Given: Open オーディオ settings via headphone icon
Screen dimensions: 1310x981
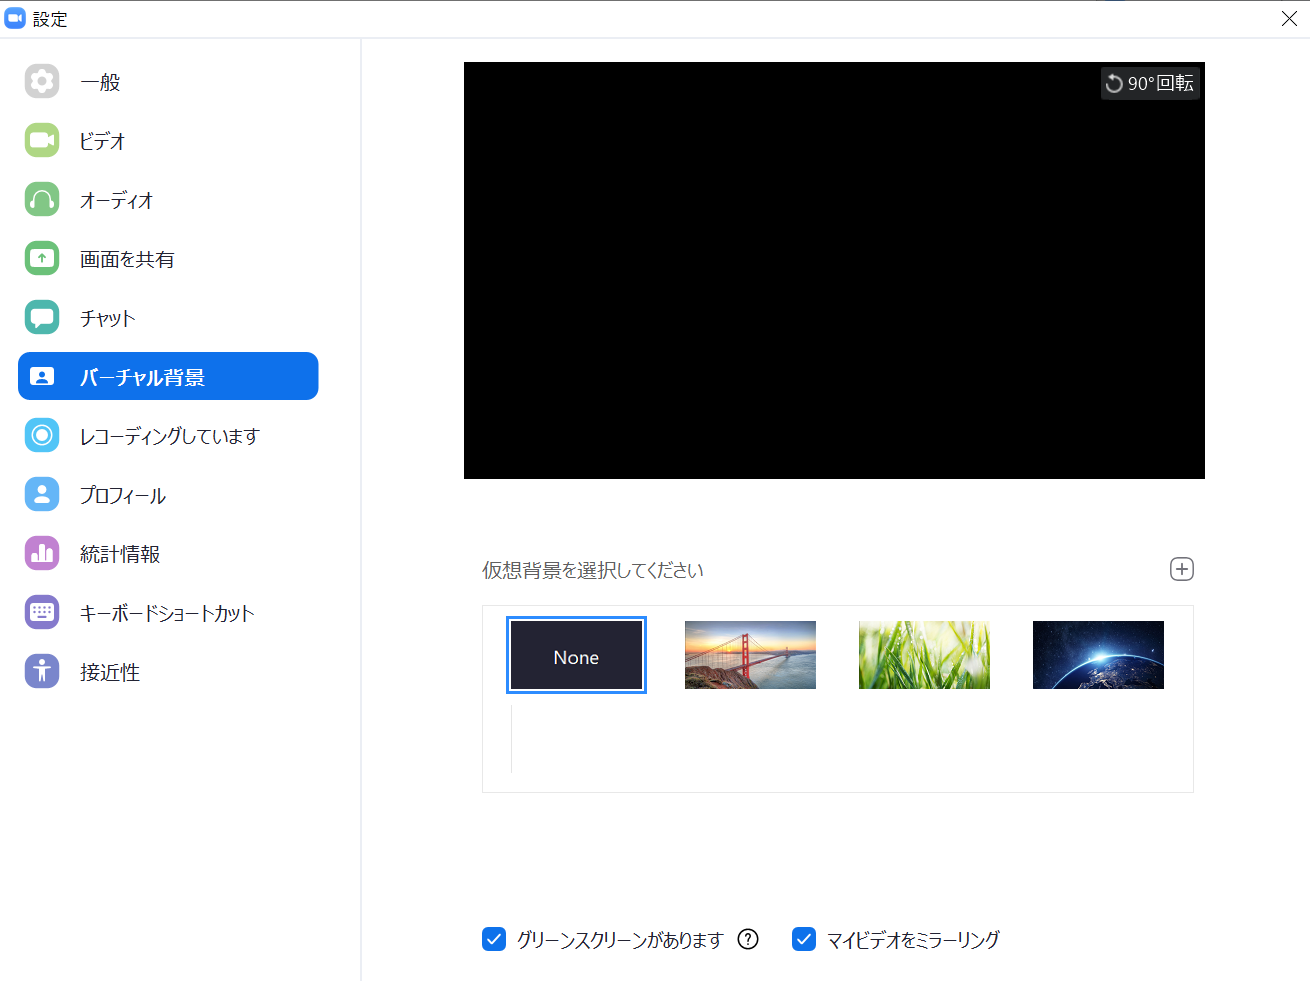Looking at the screenshot, I should [x=42, y=199].
